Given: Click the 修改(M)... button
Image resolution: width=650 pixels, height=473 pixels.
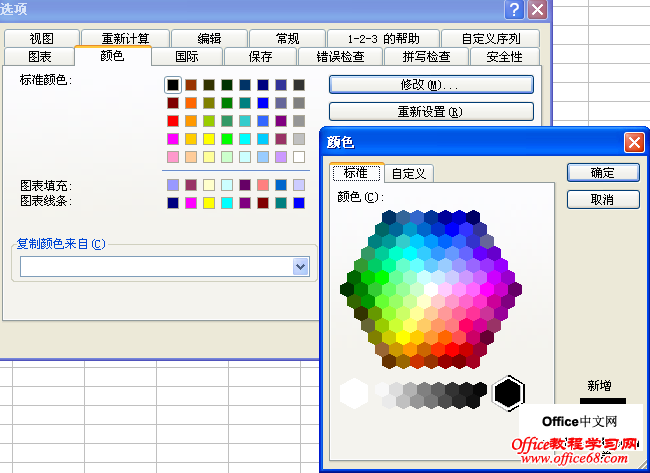Looking at the screenshot, I should 431,85.
